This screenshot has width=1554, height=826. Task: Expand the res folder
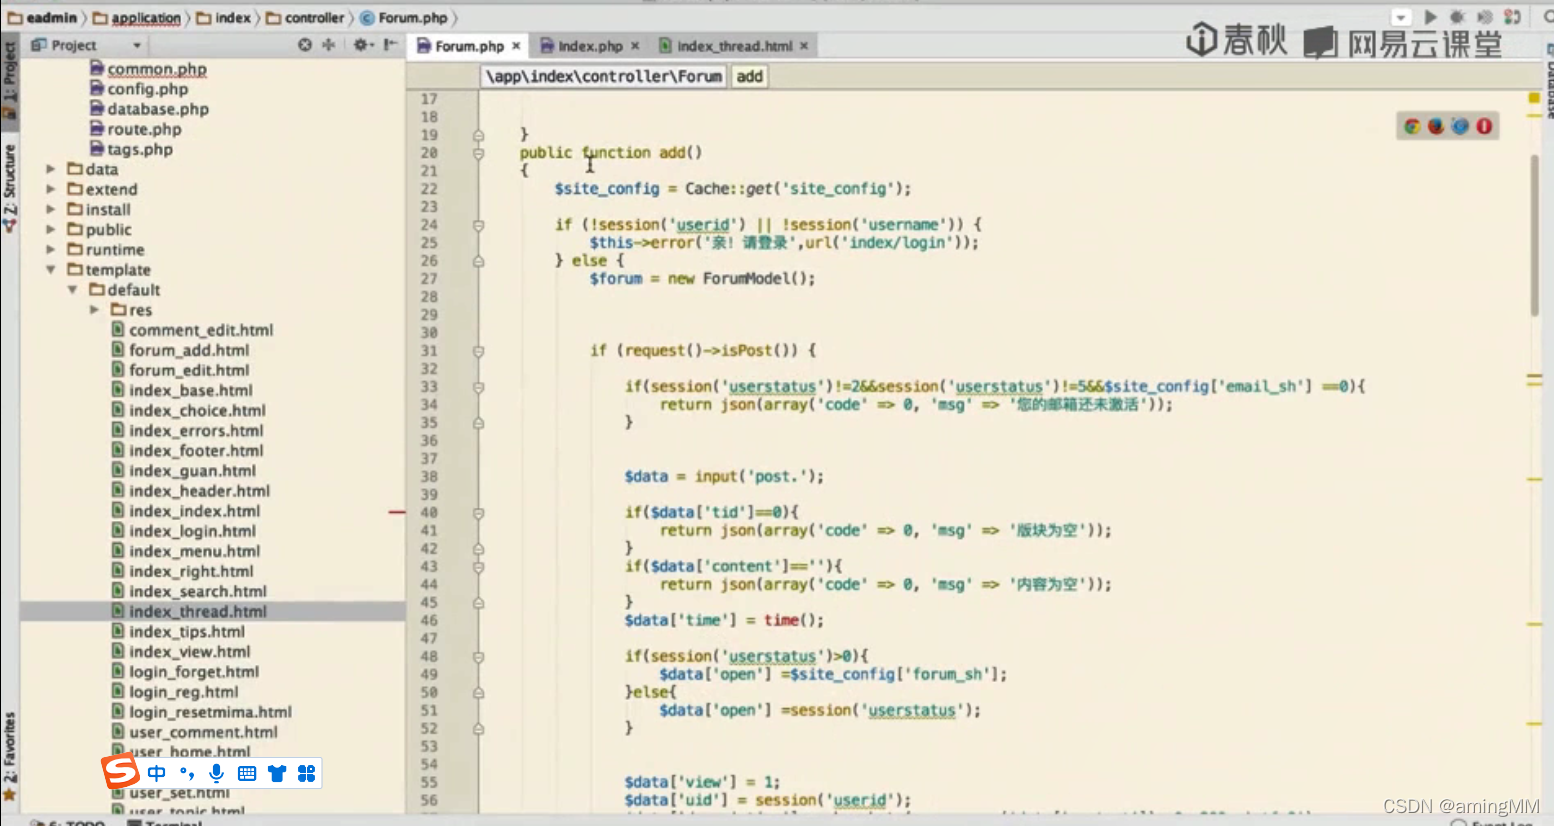pos(94,310)
